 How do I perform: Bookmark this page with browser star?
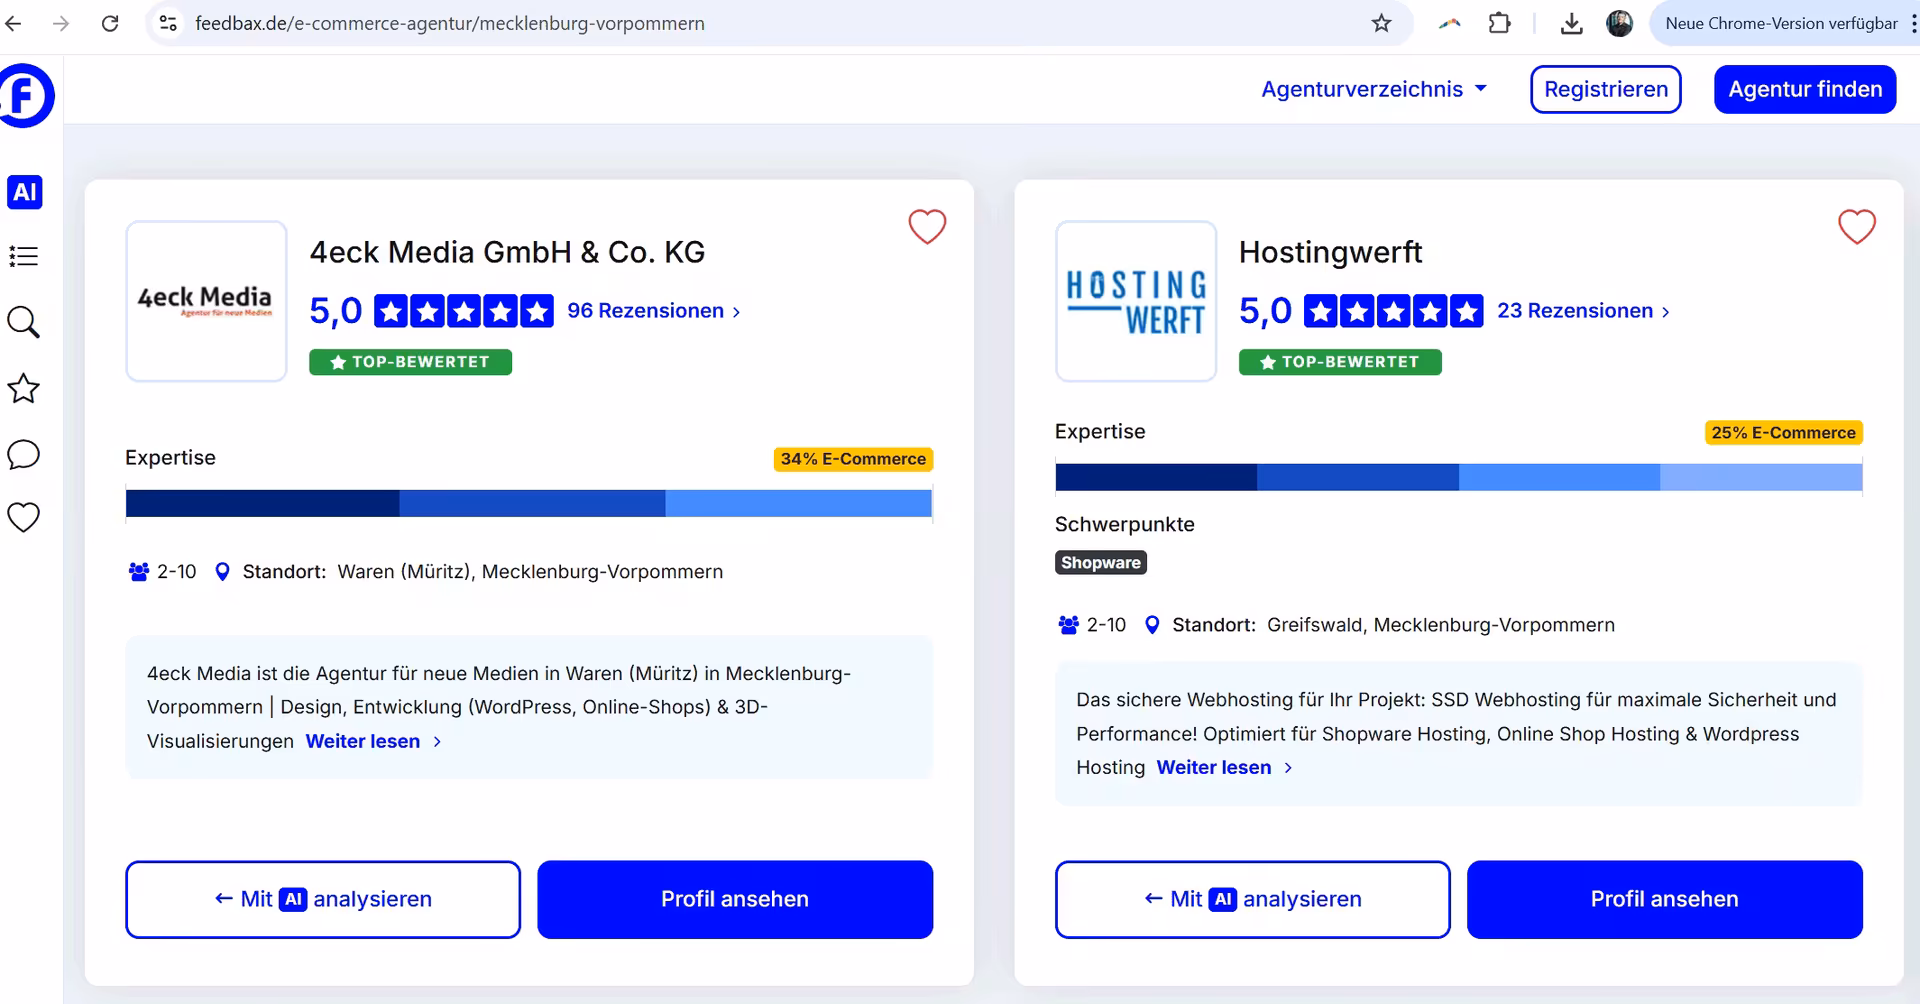pyautogui.click(x=1381, y=23)
